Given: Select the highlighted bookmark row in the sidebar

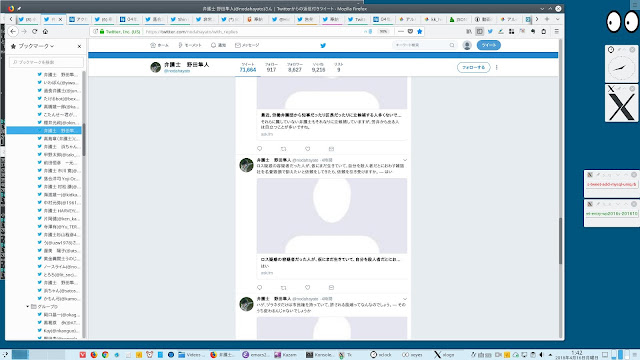Looking at the screenshot, I should pyautogui.click(x=44, y=131).
